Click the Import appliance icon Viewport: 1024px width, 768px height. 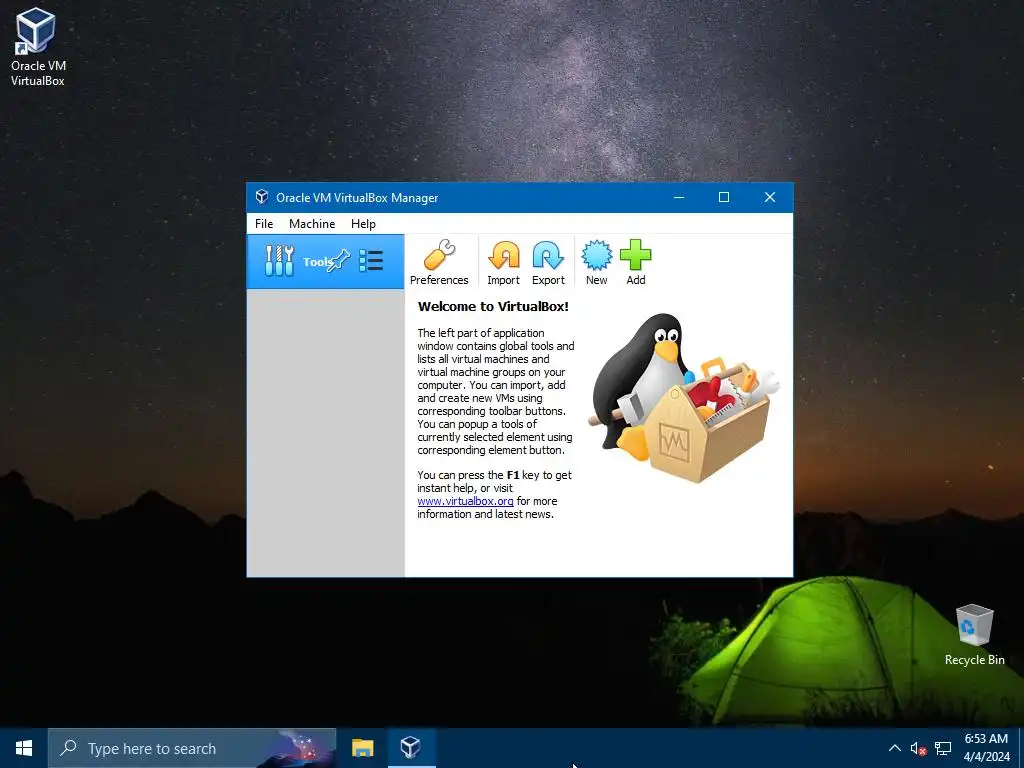tap(504, 262)
